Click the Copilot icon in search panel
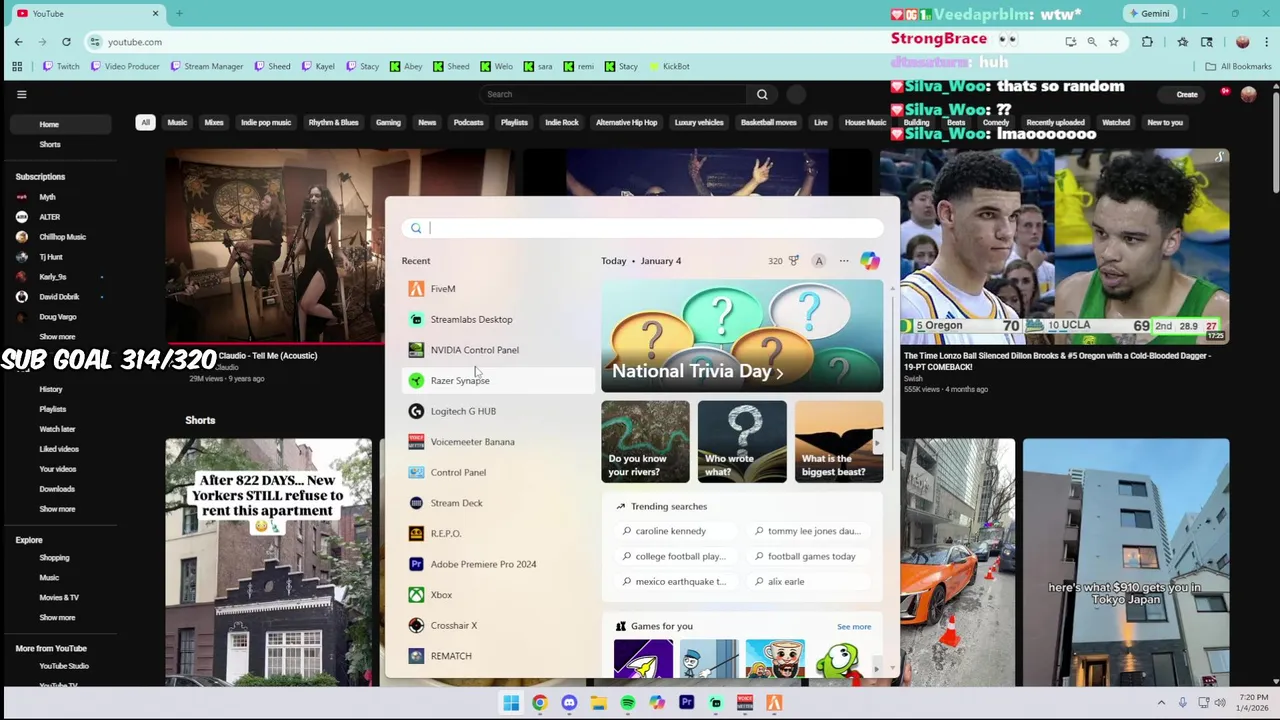 pyautogui.click(x=870, y=261)
